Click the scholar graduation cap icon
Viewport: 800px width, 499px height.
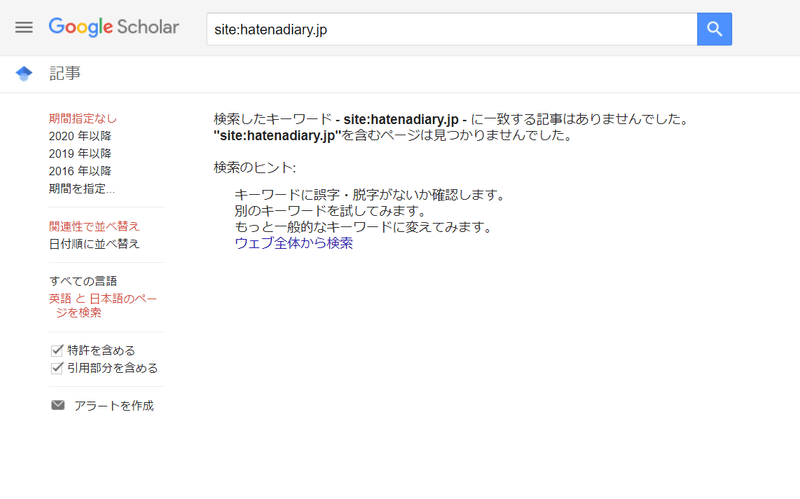click(x=24, y=73)
